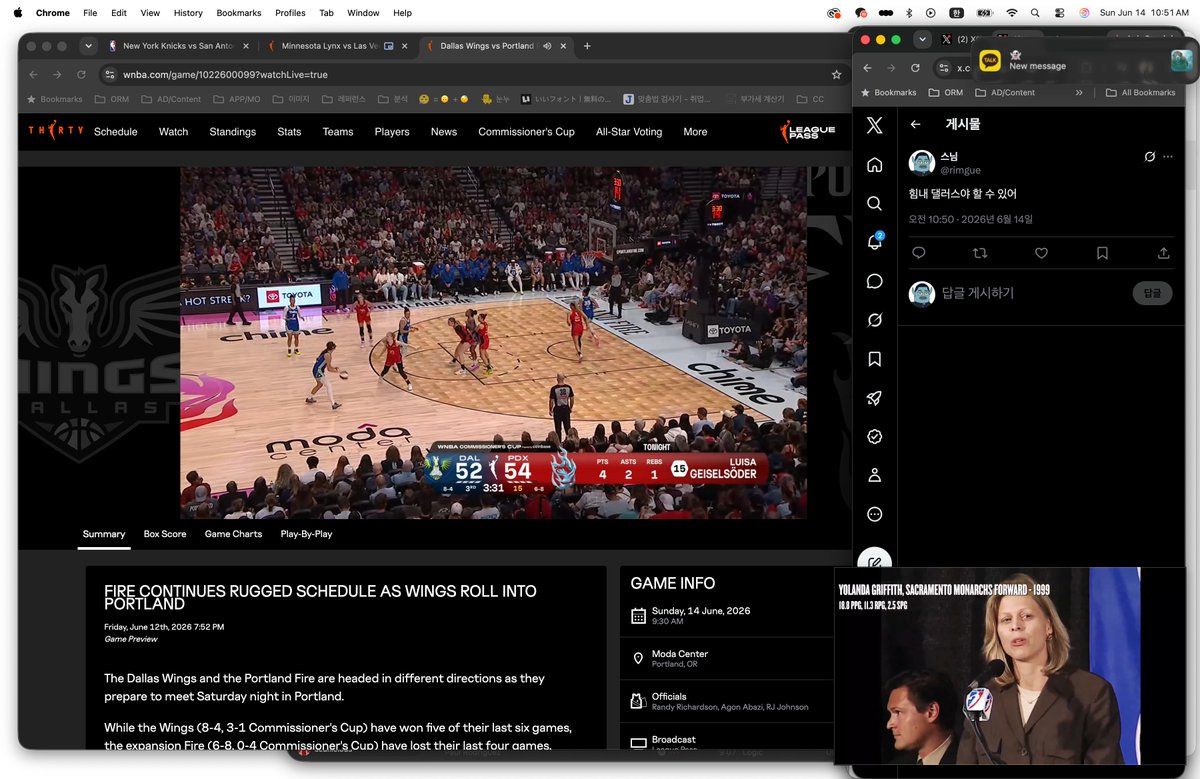Select the Game Charts tab
The image size is (1200, 779).
click(x=233, y=534)
